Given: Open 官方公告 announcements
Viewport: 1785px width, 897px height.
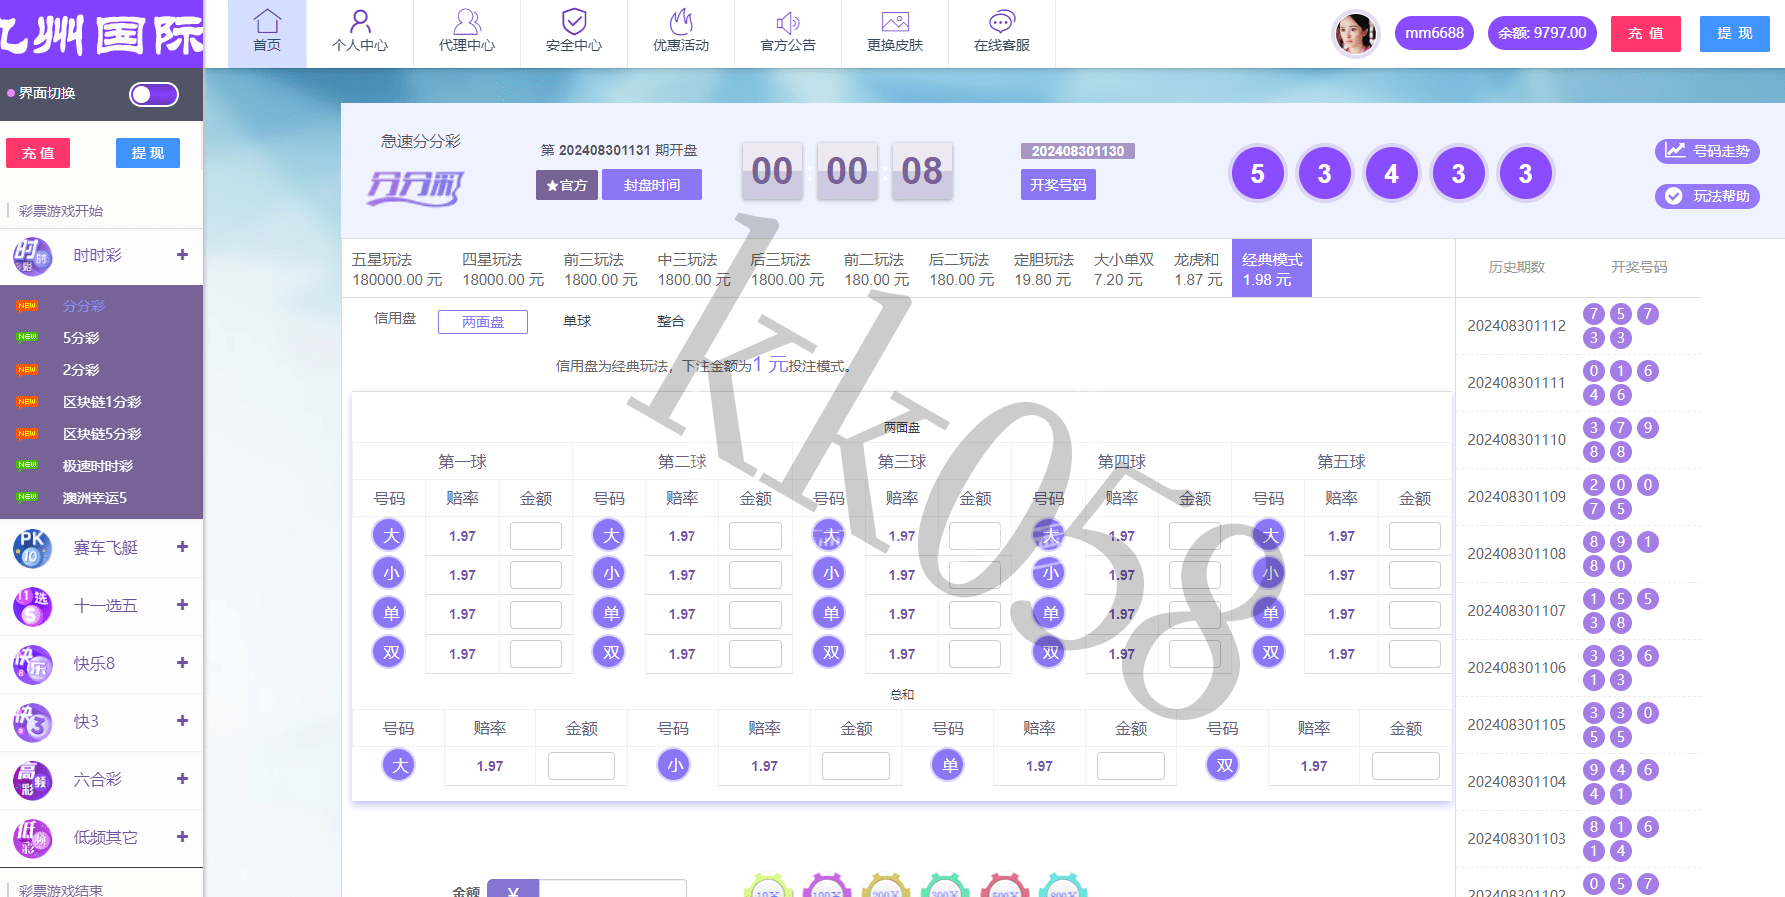Looking at the screenshot, I should (788, 33).
